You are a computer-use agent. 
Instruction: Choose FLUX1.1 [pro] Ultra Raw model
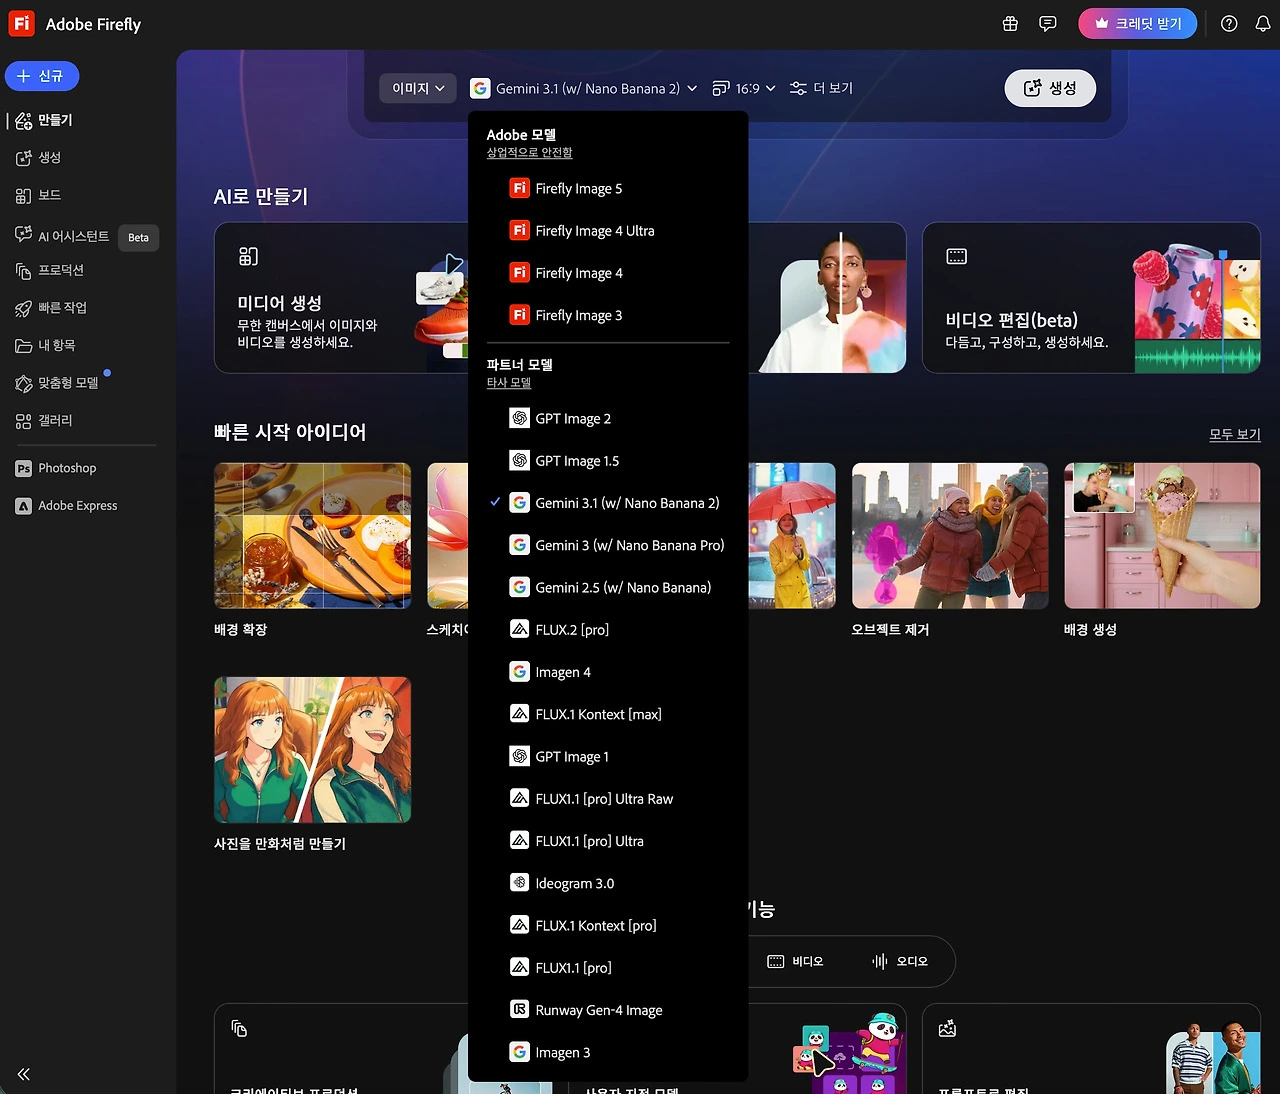pyautogui.click(x=608, y=799)
